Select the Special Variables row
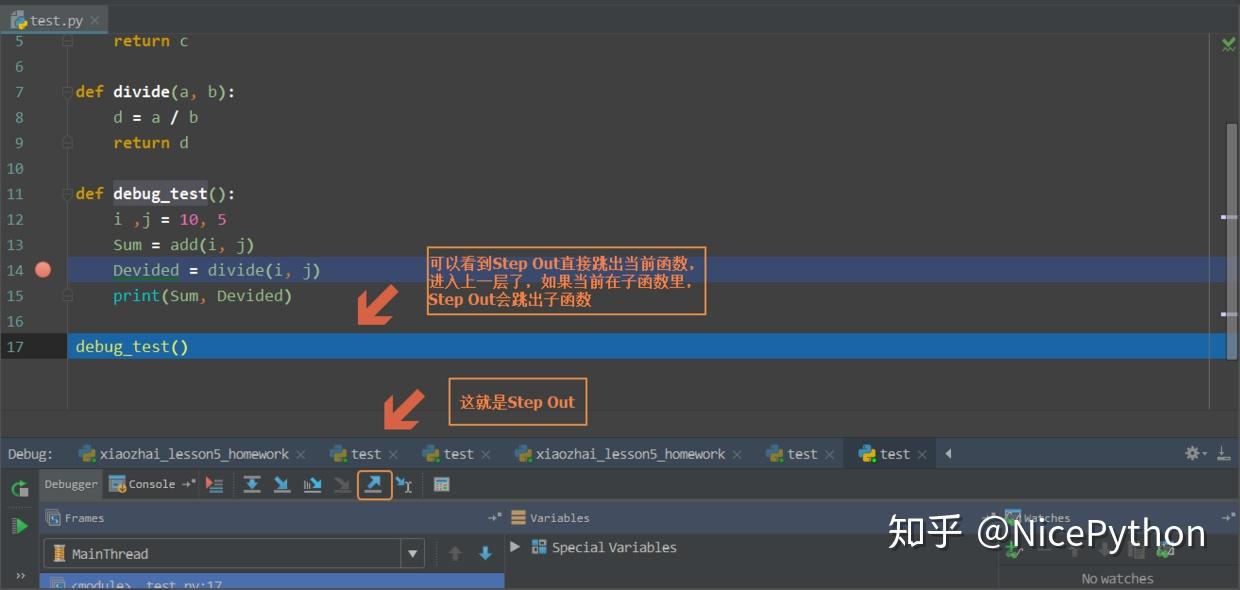This screenshot has height=590, width=1240. coord(614,547)
